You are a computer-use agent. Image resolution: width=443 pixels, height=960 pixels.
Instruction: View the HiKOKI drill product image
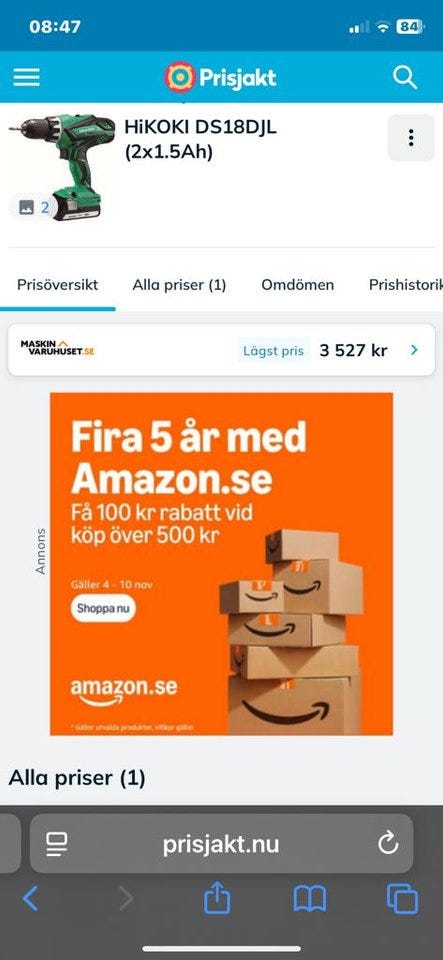click(x=62, y=167)
